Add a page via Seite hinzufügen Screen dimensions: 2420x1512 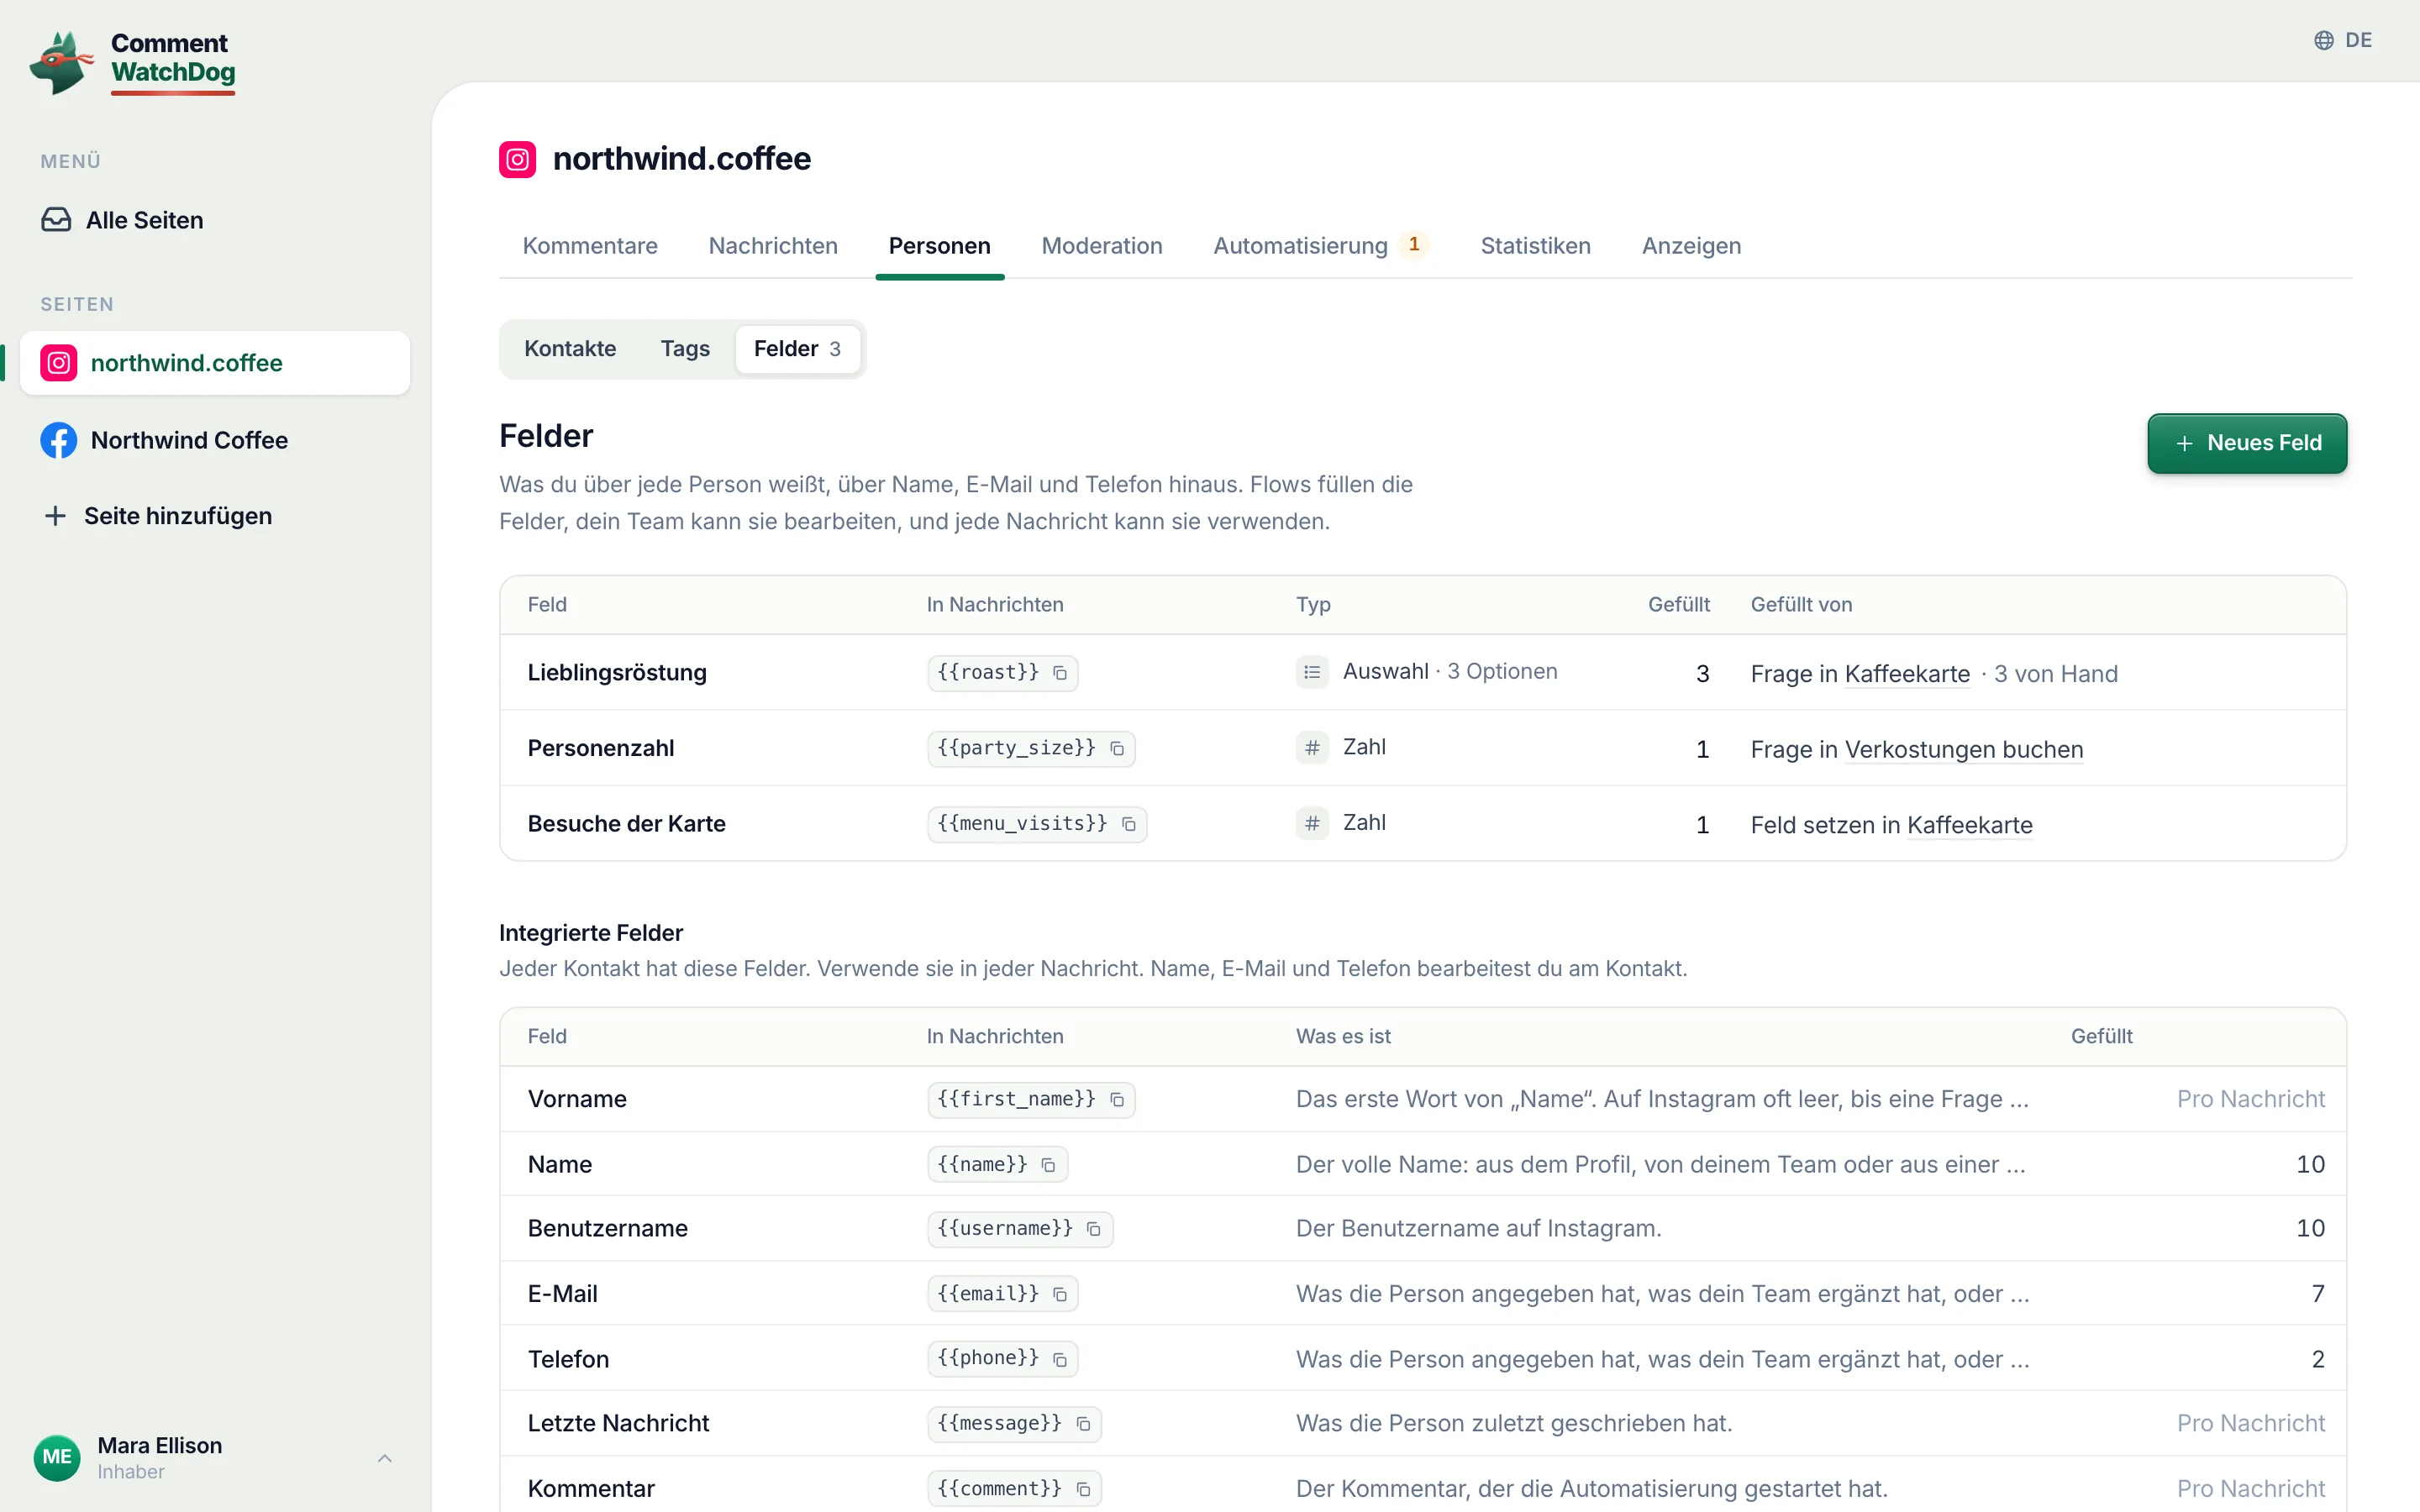point(158,516)
